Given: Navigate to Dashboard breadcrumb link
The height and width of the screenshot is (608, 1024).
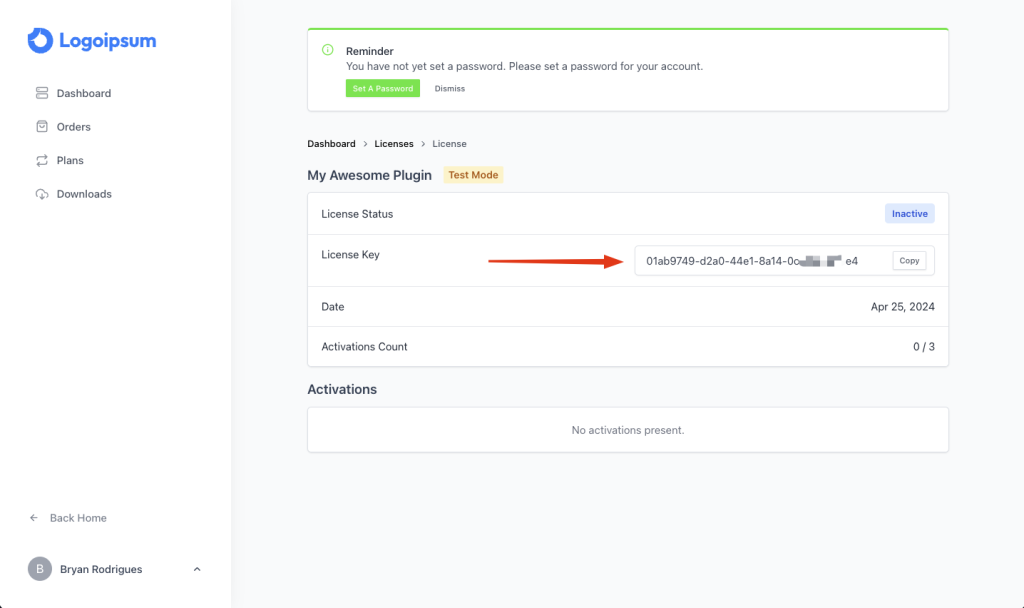Looking at the screenshot, I should [331, 144].
